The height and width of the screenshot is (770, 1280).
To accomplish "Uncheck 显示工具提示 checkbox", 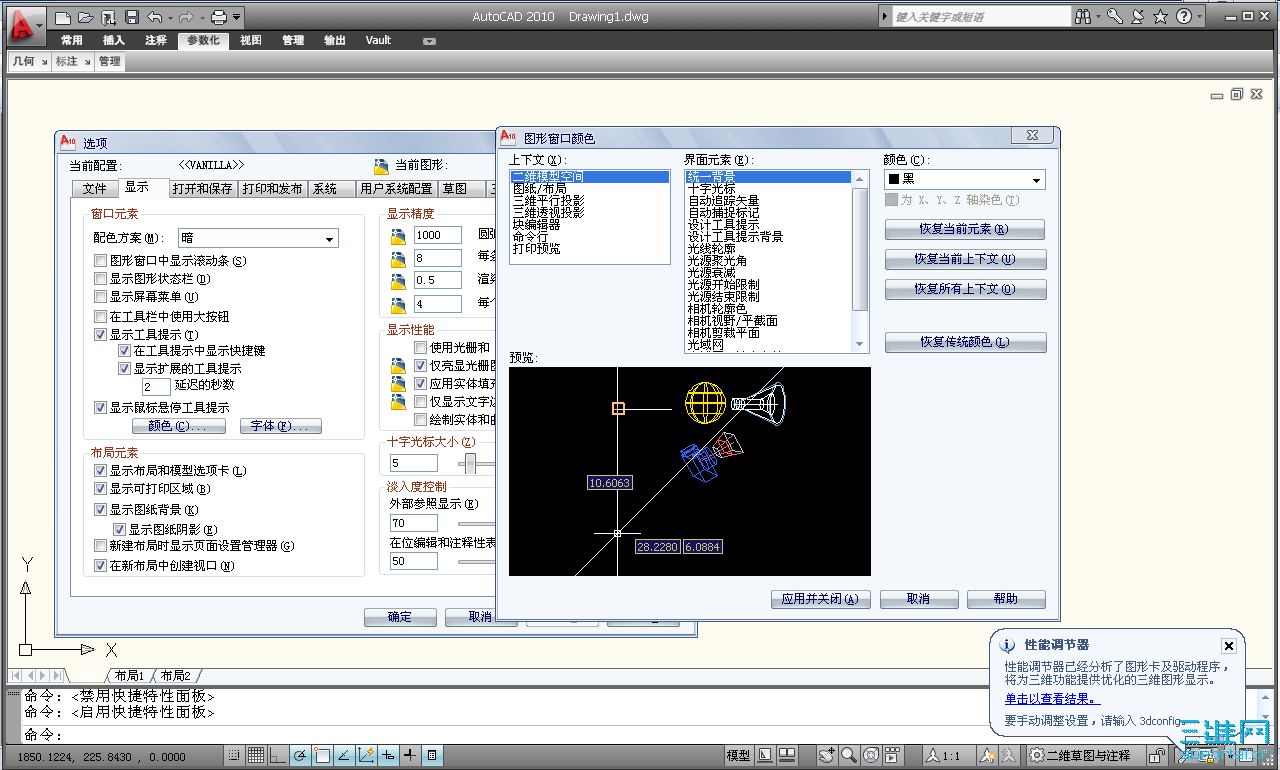I will click(100, 334).
